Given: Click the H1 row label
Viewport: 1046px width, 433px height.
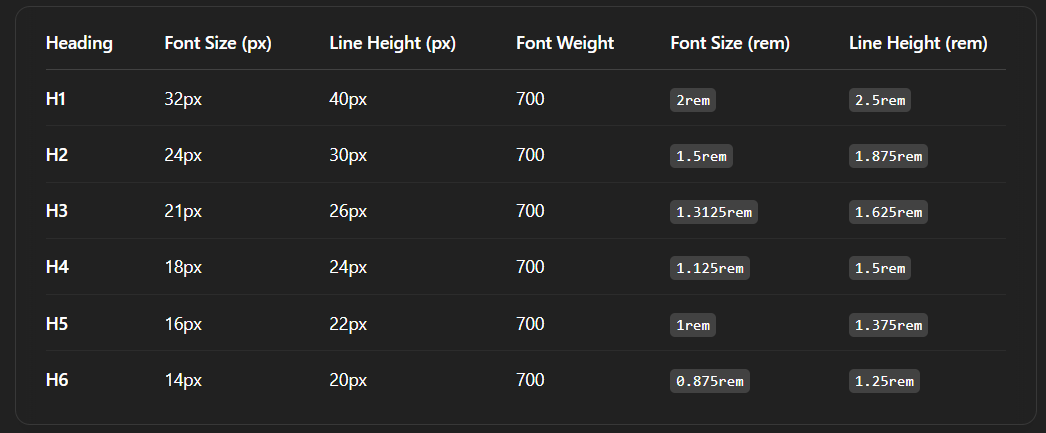Looking at the screenshot, I should point(56,99).
